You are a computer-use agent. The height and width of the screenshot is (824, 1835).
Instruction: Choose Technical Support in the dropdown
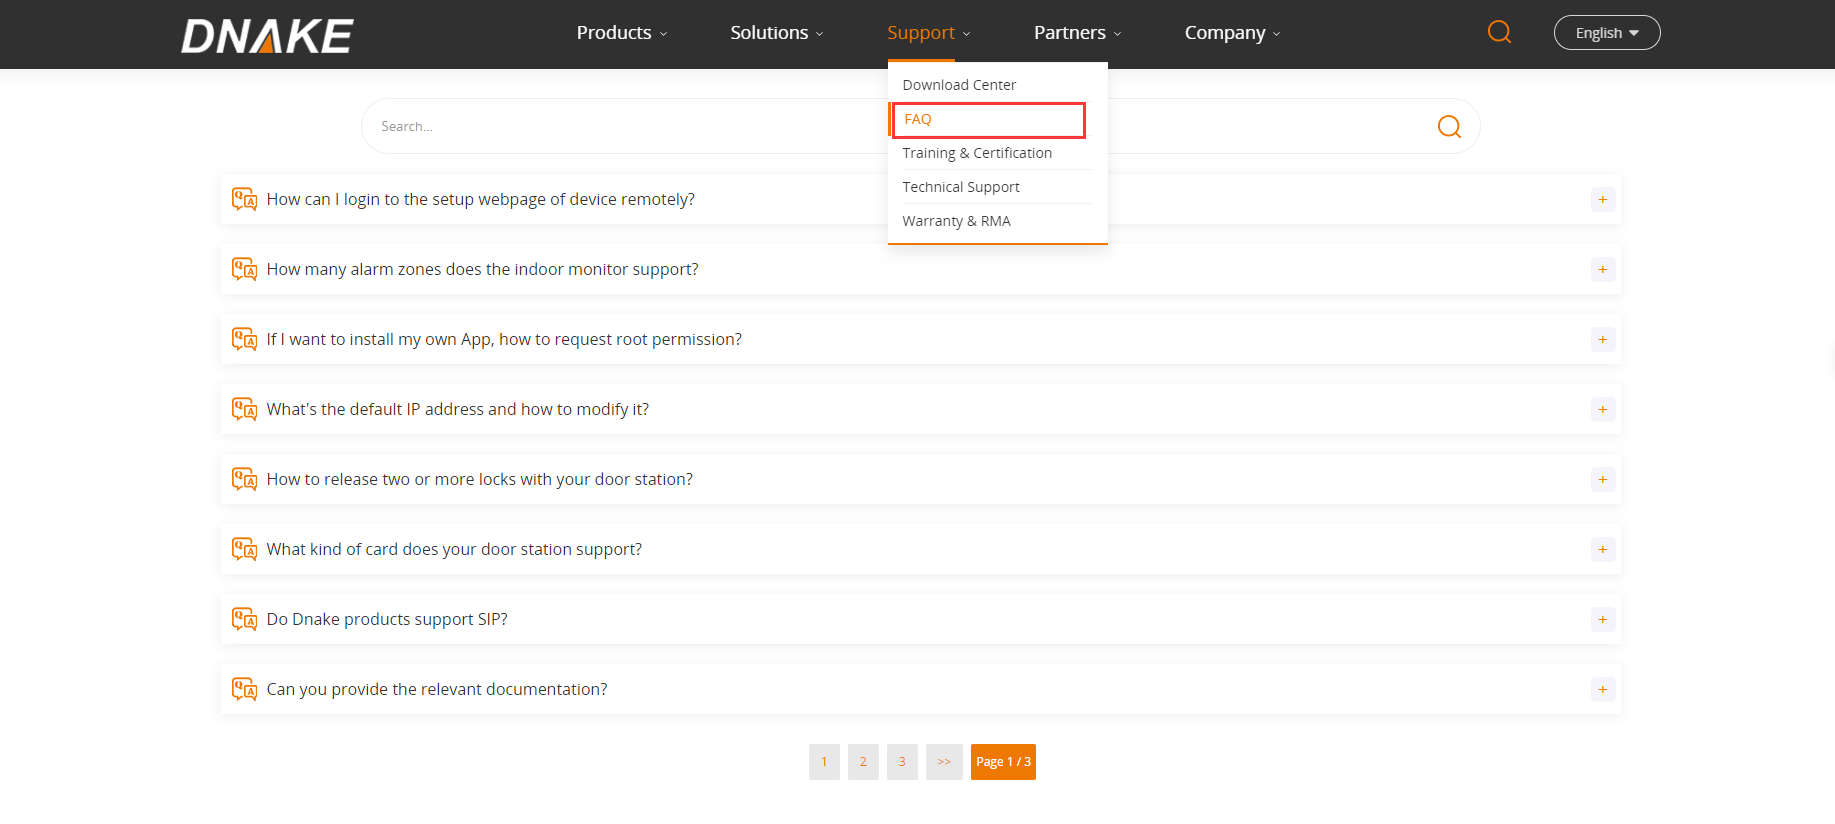[x=961, y=187]
